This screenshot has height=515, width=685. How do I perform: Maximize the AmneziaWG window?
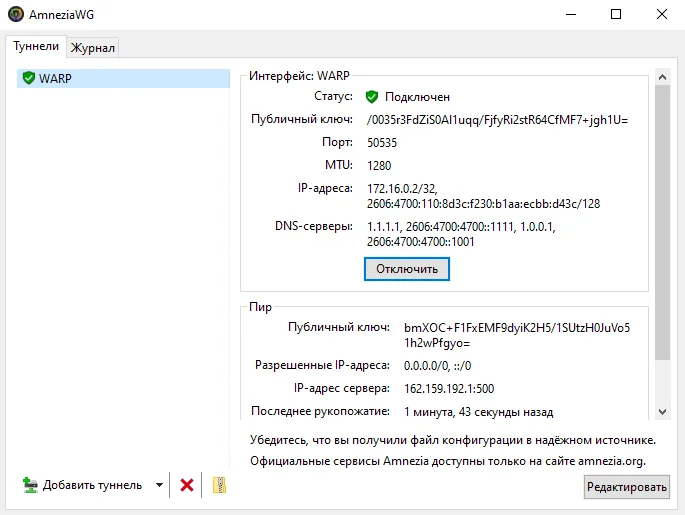pos(616,14)
